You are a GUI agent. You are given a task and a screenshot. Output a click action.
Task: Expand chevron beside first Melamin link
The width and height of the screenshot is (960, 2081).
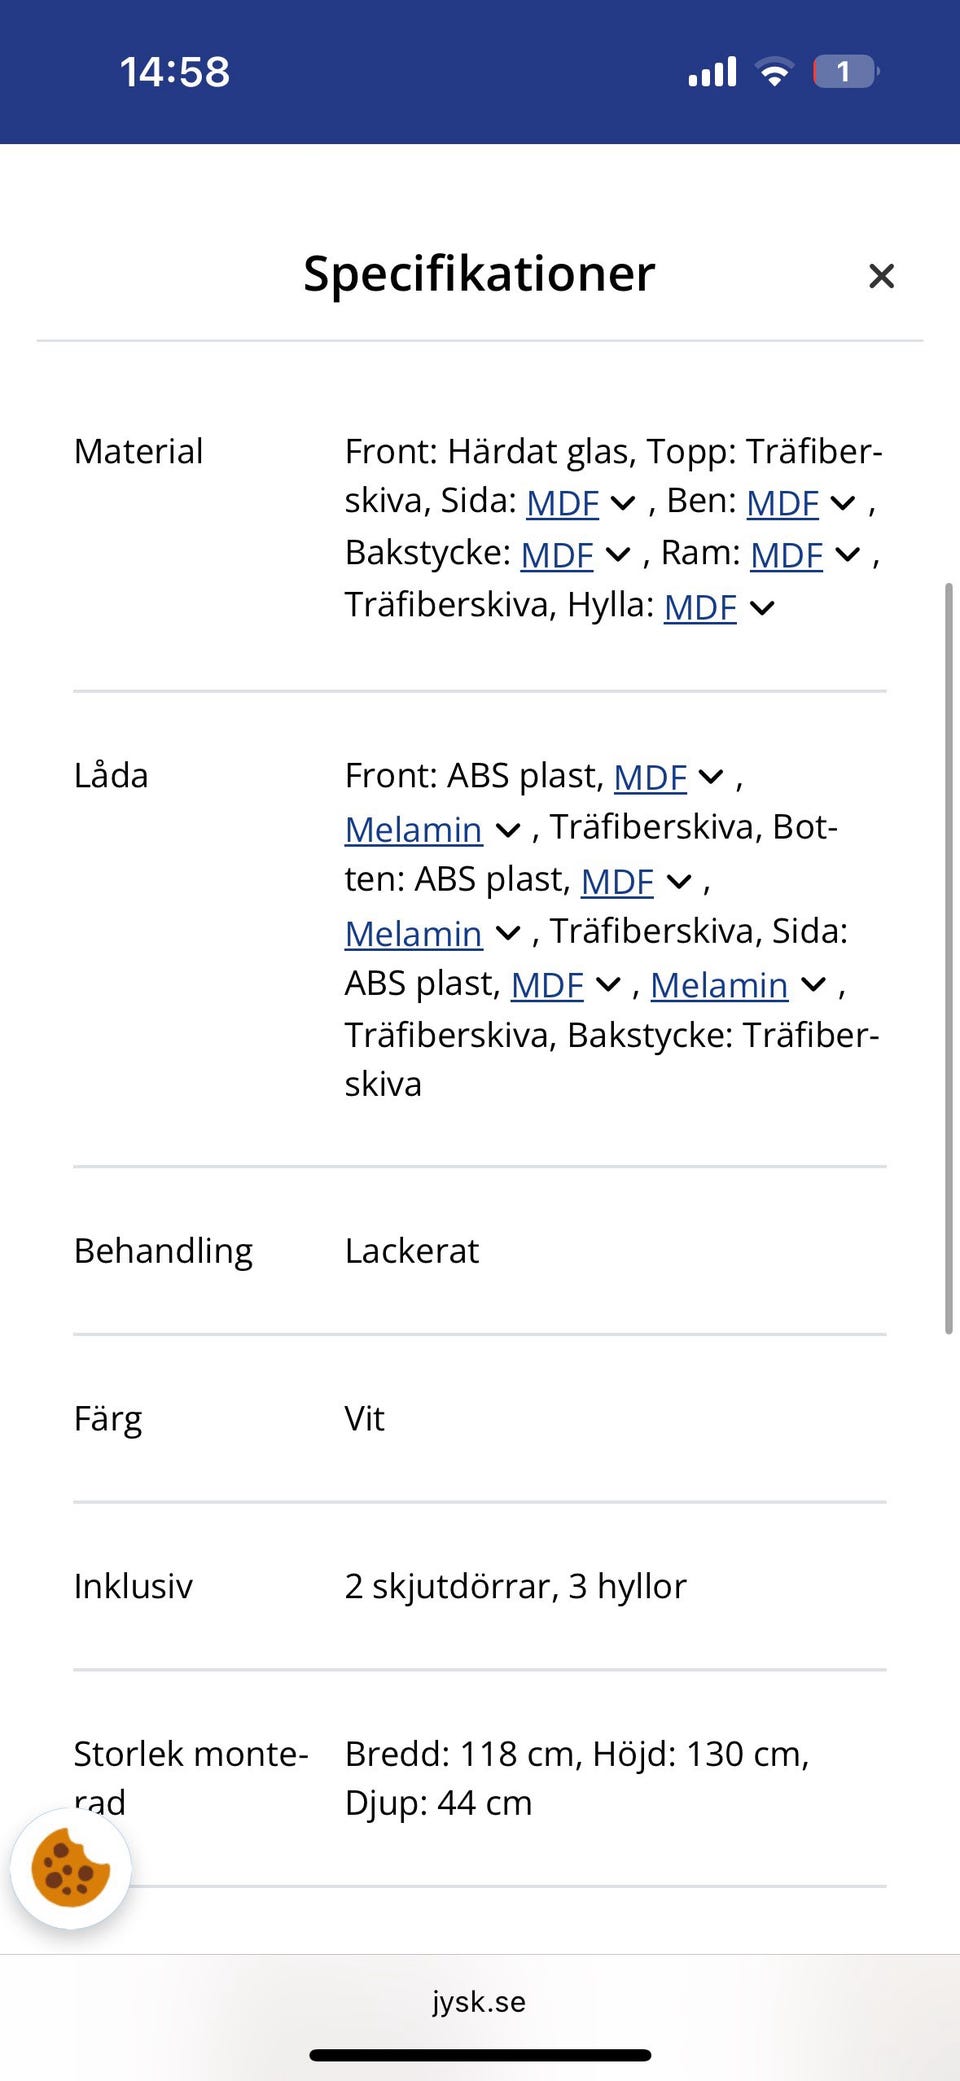[x=508, y=830]
